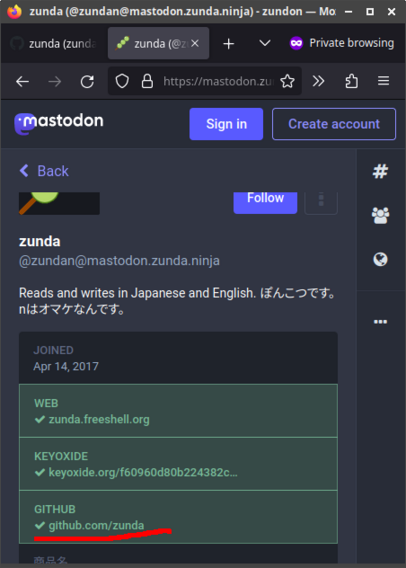Image resolution: width=406 pixels, height=568 pixels.
Task: Click the Create account button
Action: pos(334,124)
